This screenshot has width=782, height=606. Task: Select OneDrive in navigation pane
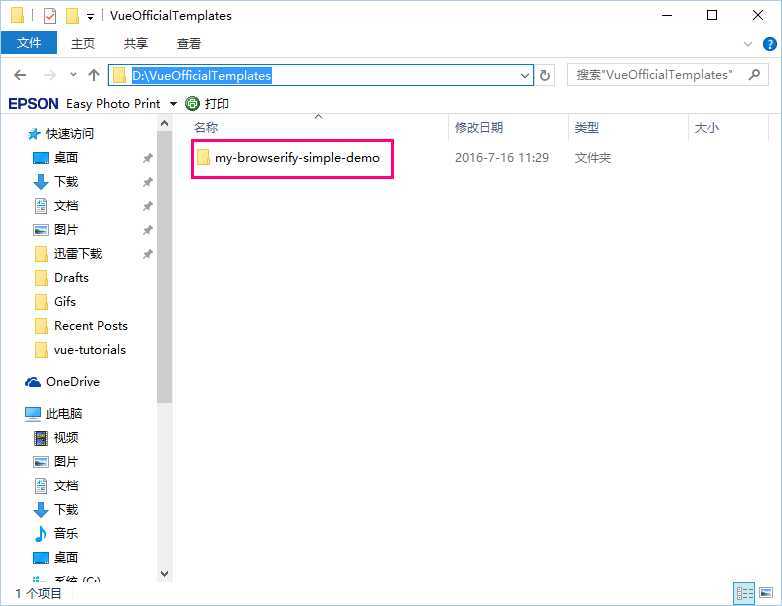point(62,382)
